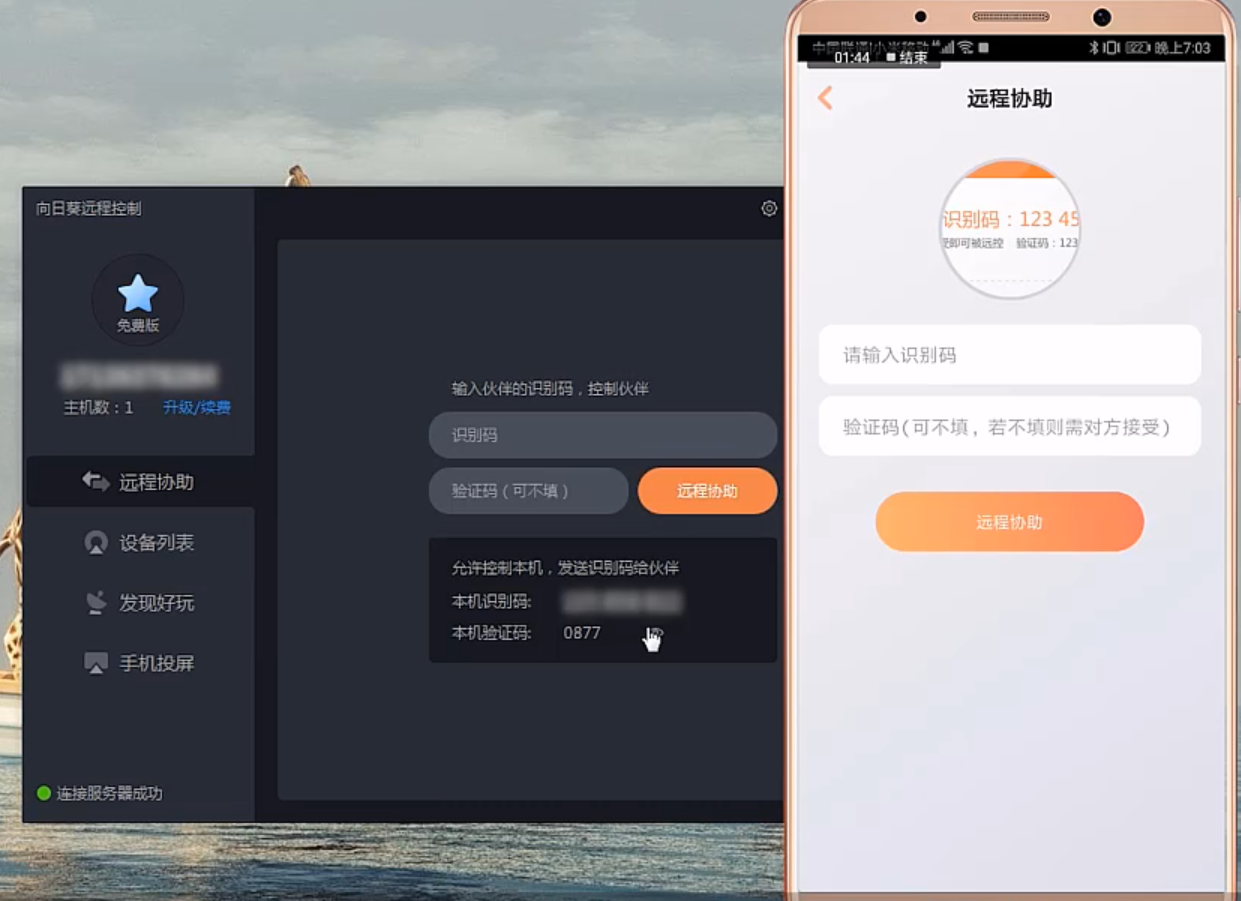Click the 手机投屏 screen-cast icon
Image resolution: width=1241 pixels, height=901 pixels.
click(x=96, y=663)
